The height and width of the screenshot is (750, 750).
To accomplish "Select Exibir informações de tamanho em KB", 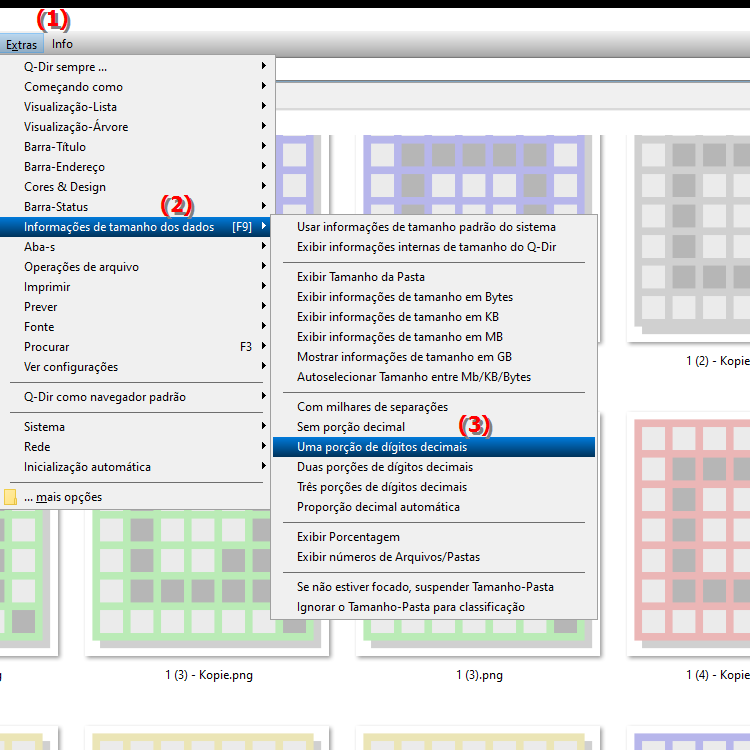I will 434,317.
